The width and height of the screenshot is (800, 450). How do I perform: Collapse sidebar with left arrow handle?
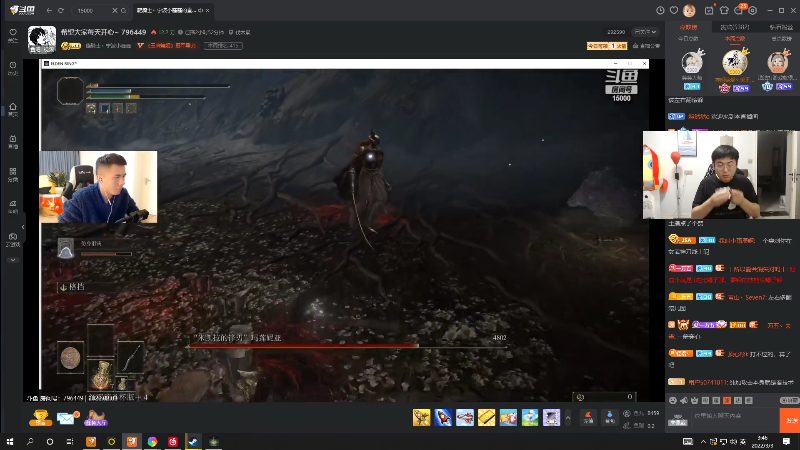tap(23, 227)
